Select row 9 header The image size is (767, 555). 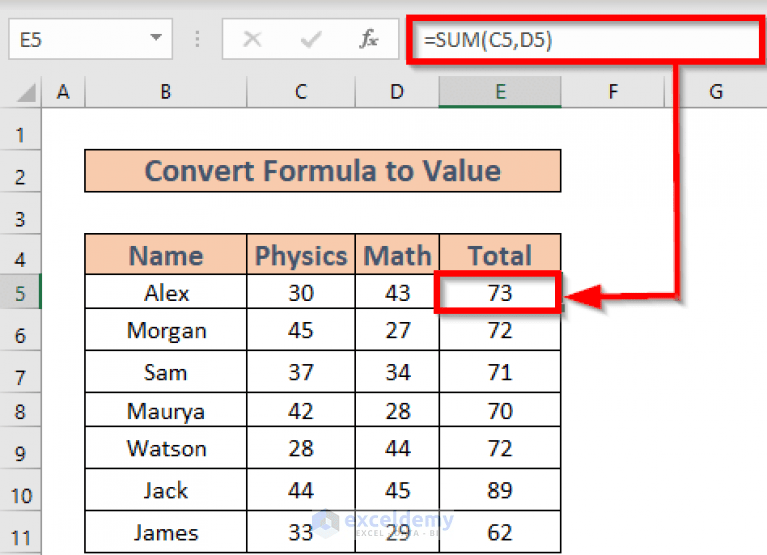pyautogui.click(x=20, y=448)
